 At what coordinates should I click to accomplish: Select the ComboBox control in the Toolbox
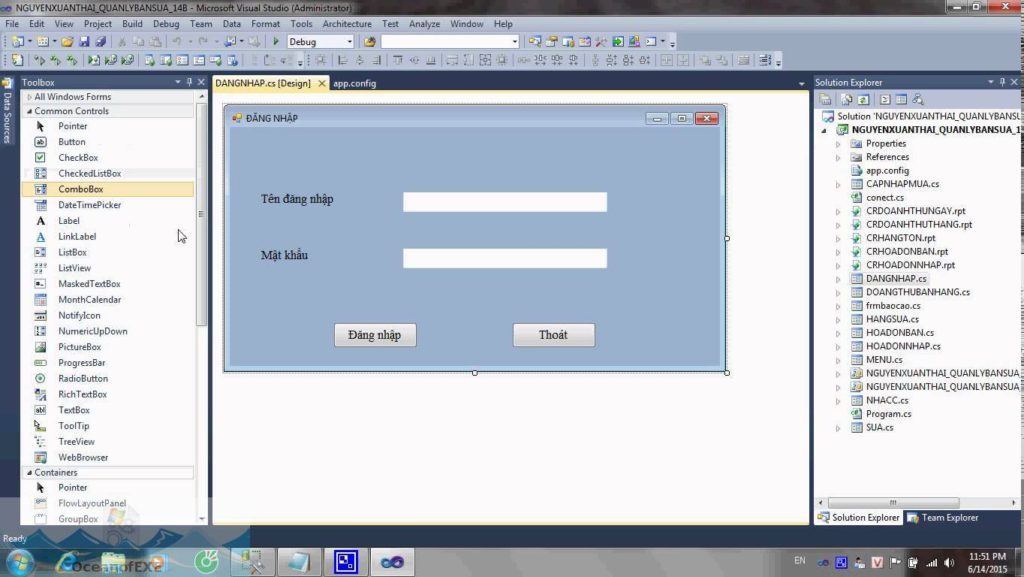click(80, 188)
